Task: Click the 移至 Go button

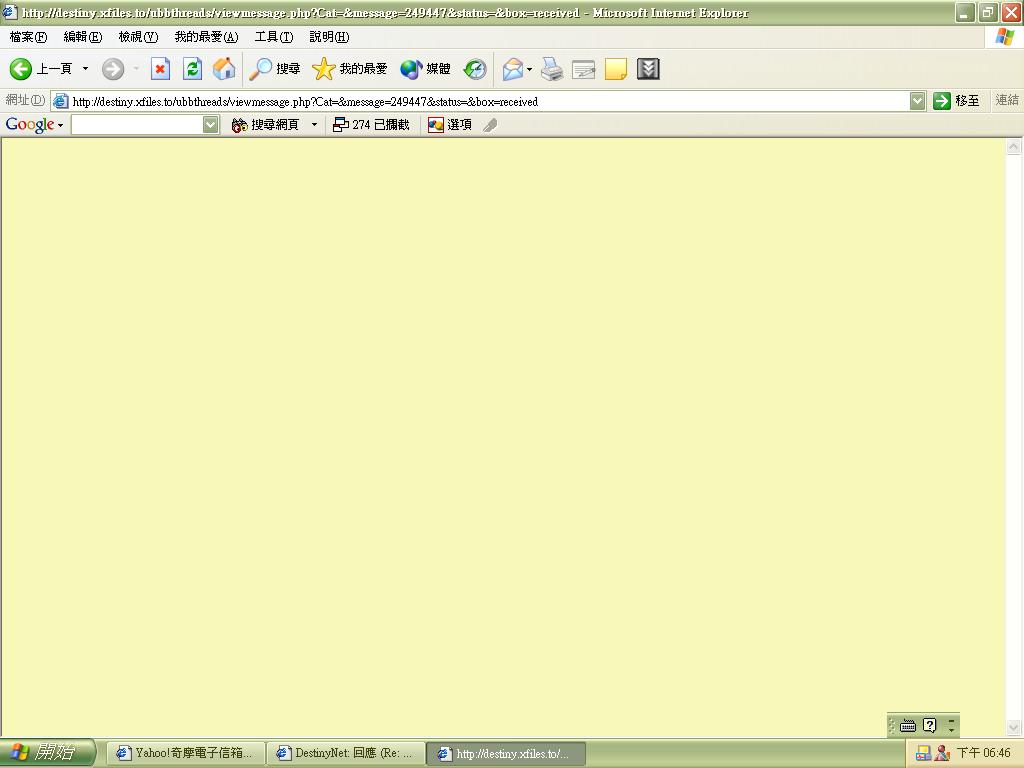Action: click(956, 101)
